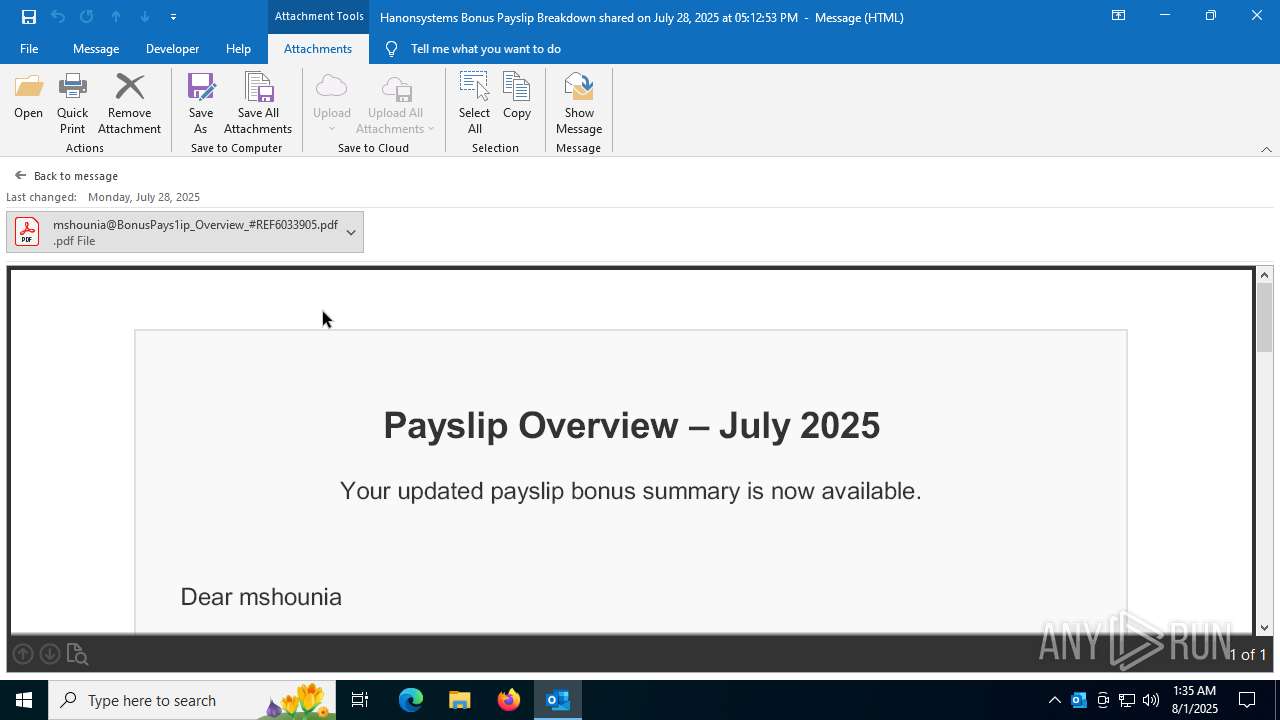Image resolution: width=1280 pixels, height=720 pixels.
Task: Launch Firefox from taskbar
Action: (509, 700)
